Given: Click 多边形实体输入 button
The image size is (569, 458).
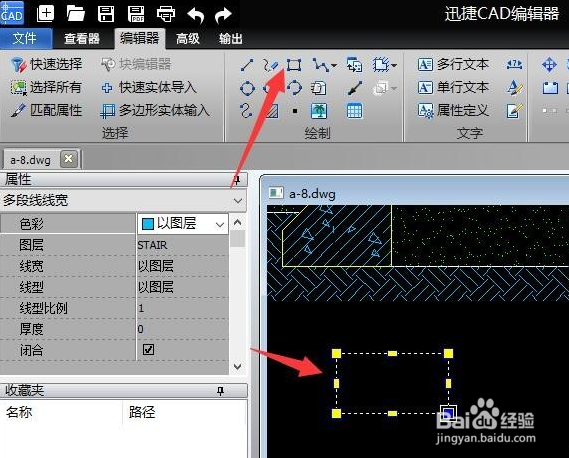Looking at the screenshot, I should [155, 111].
